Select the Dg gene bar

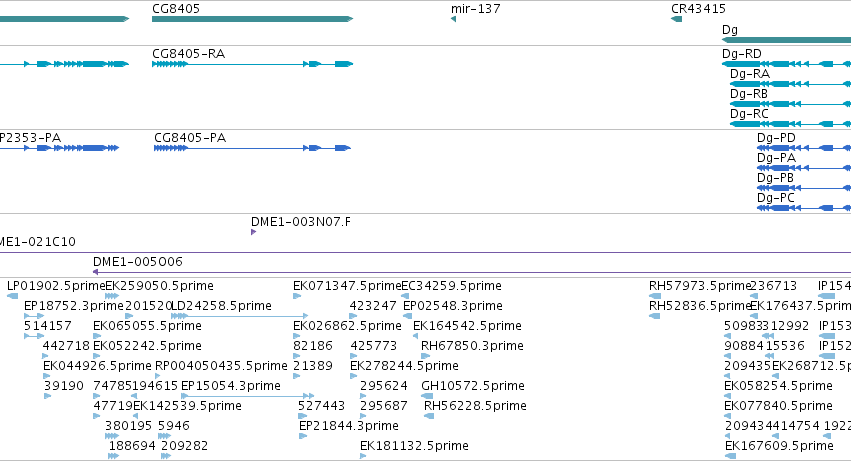click(786, 40)
